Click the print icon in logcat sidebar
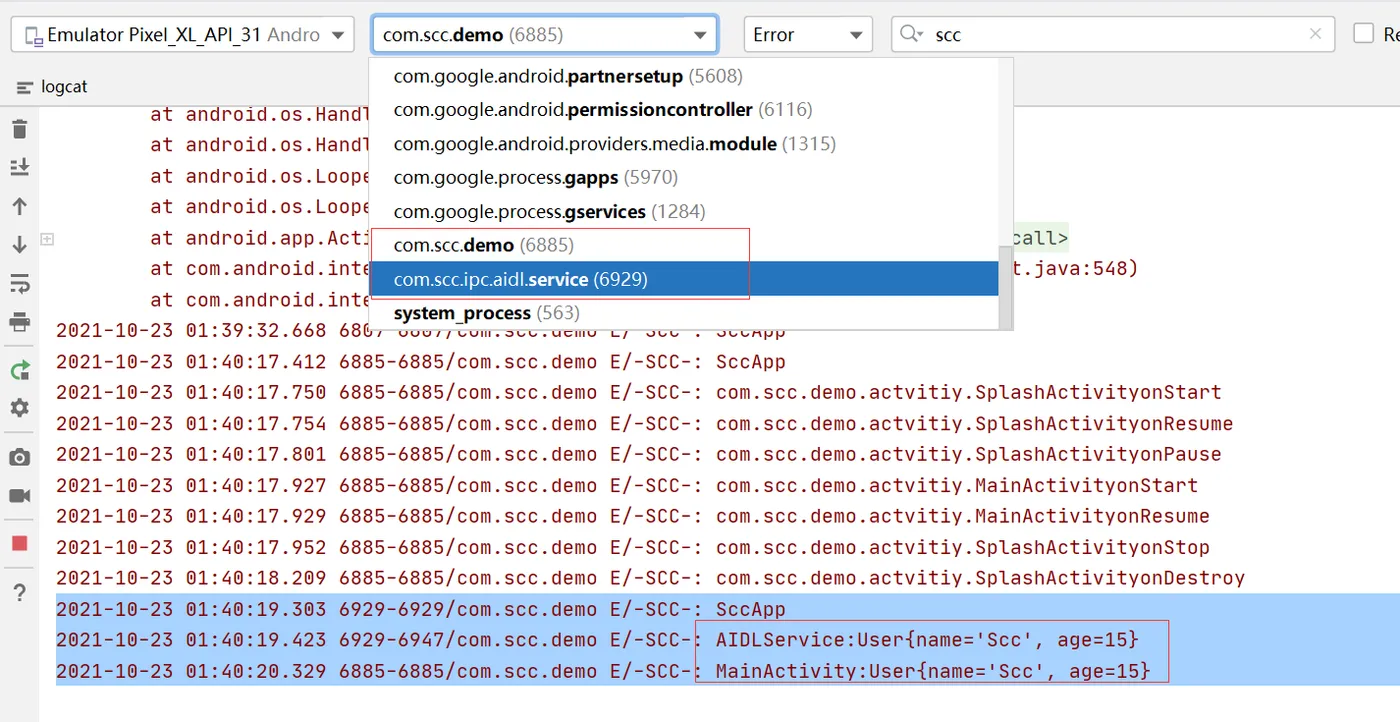 [x=20, y=322]
